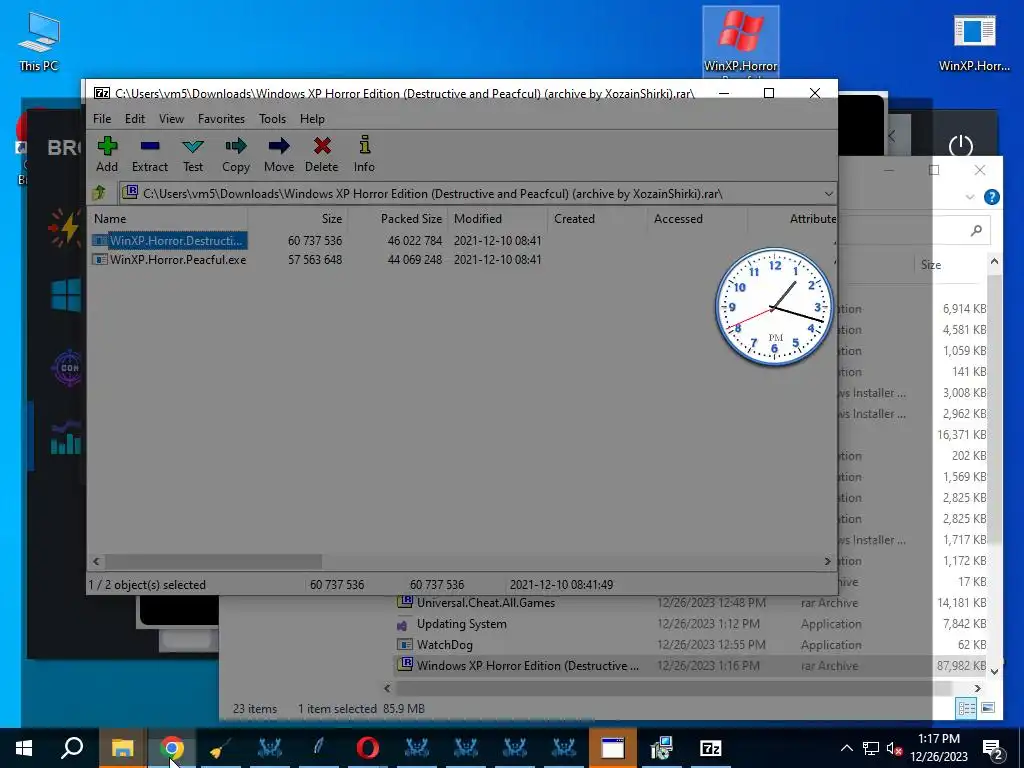Image resolution: width=1024 pixels, height=768 pixels.
Task: Click Explorer vertical scrollbar up arrow
Action: (x=994, y=261)
